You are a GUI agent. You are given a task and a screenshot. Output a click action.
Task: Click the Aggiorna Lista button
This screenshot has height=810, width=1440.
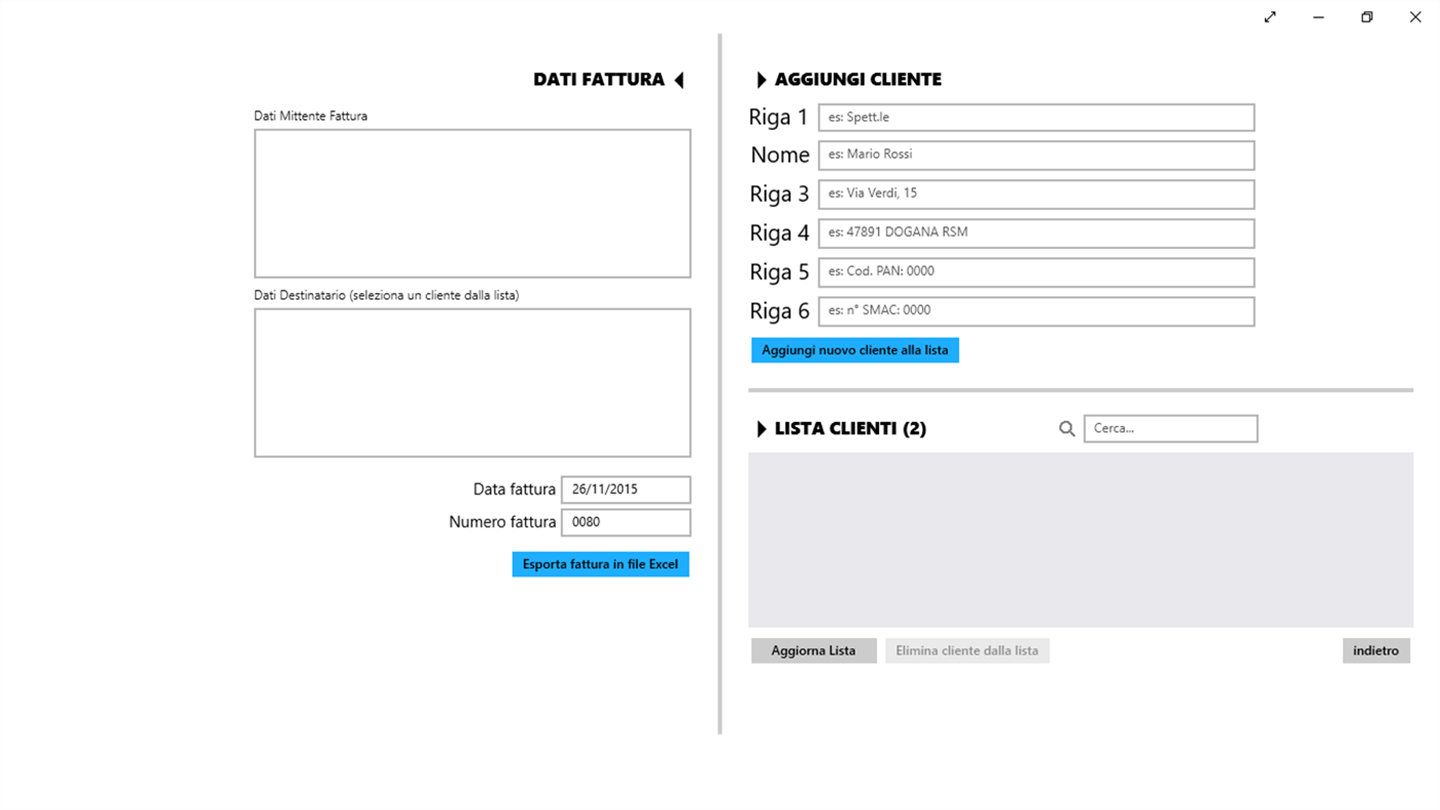(x=813, y=651)
